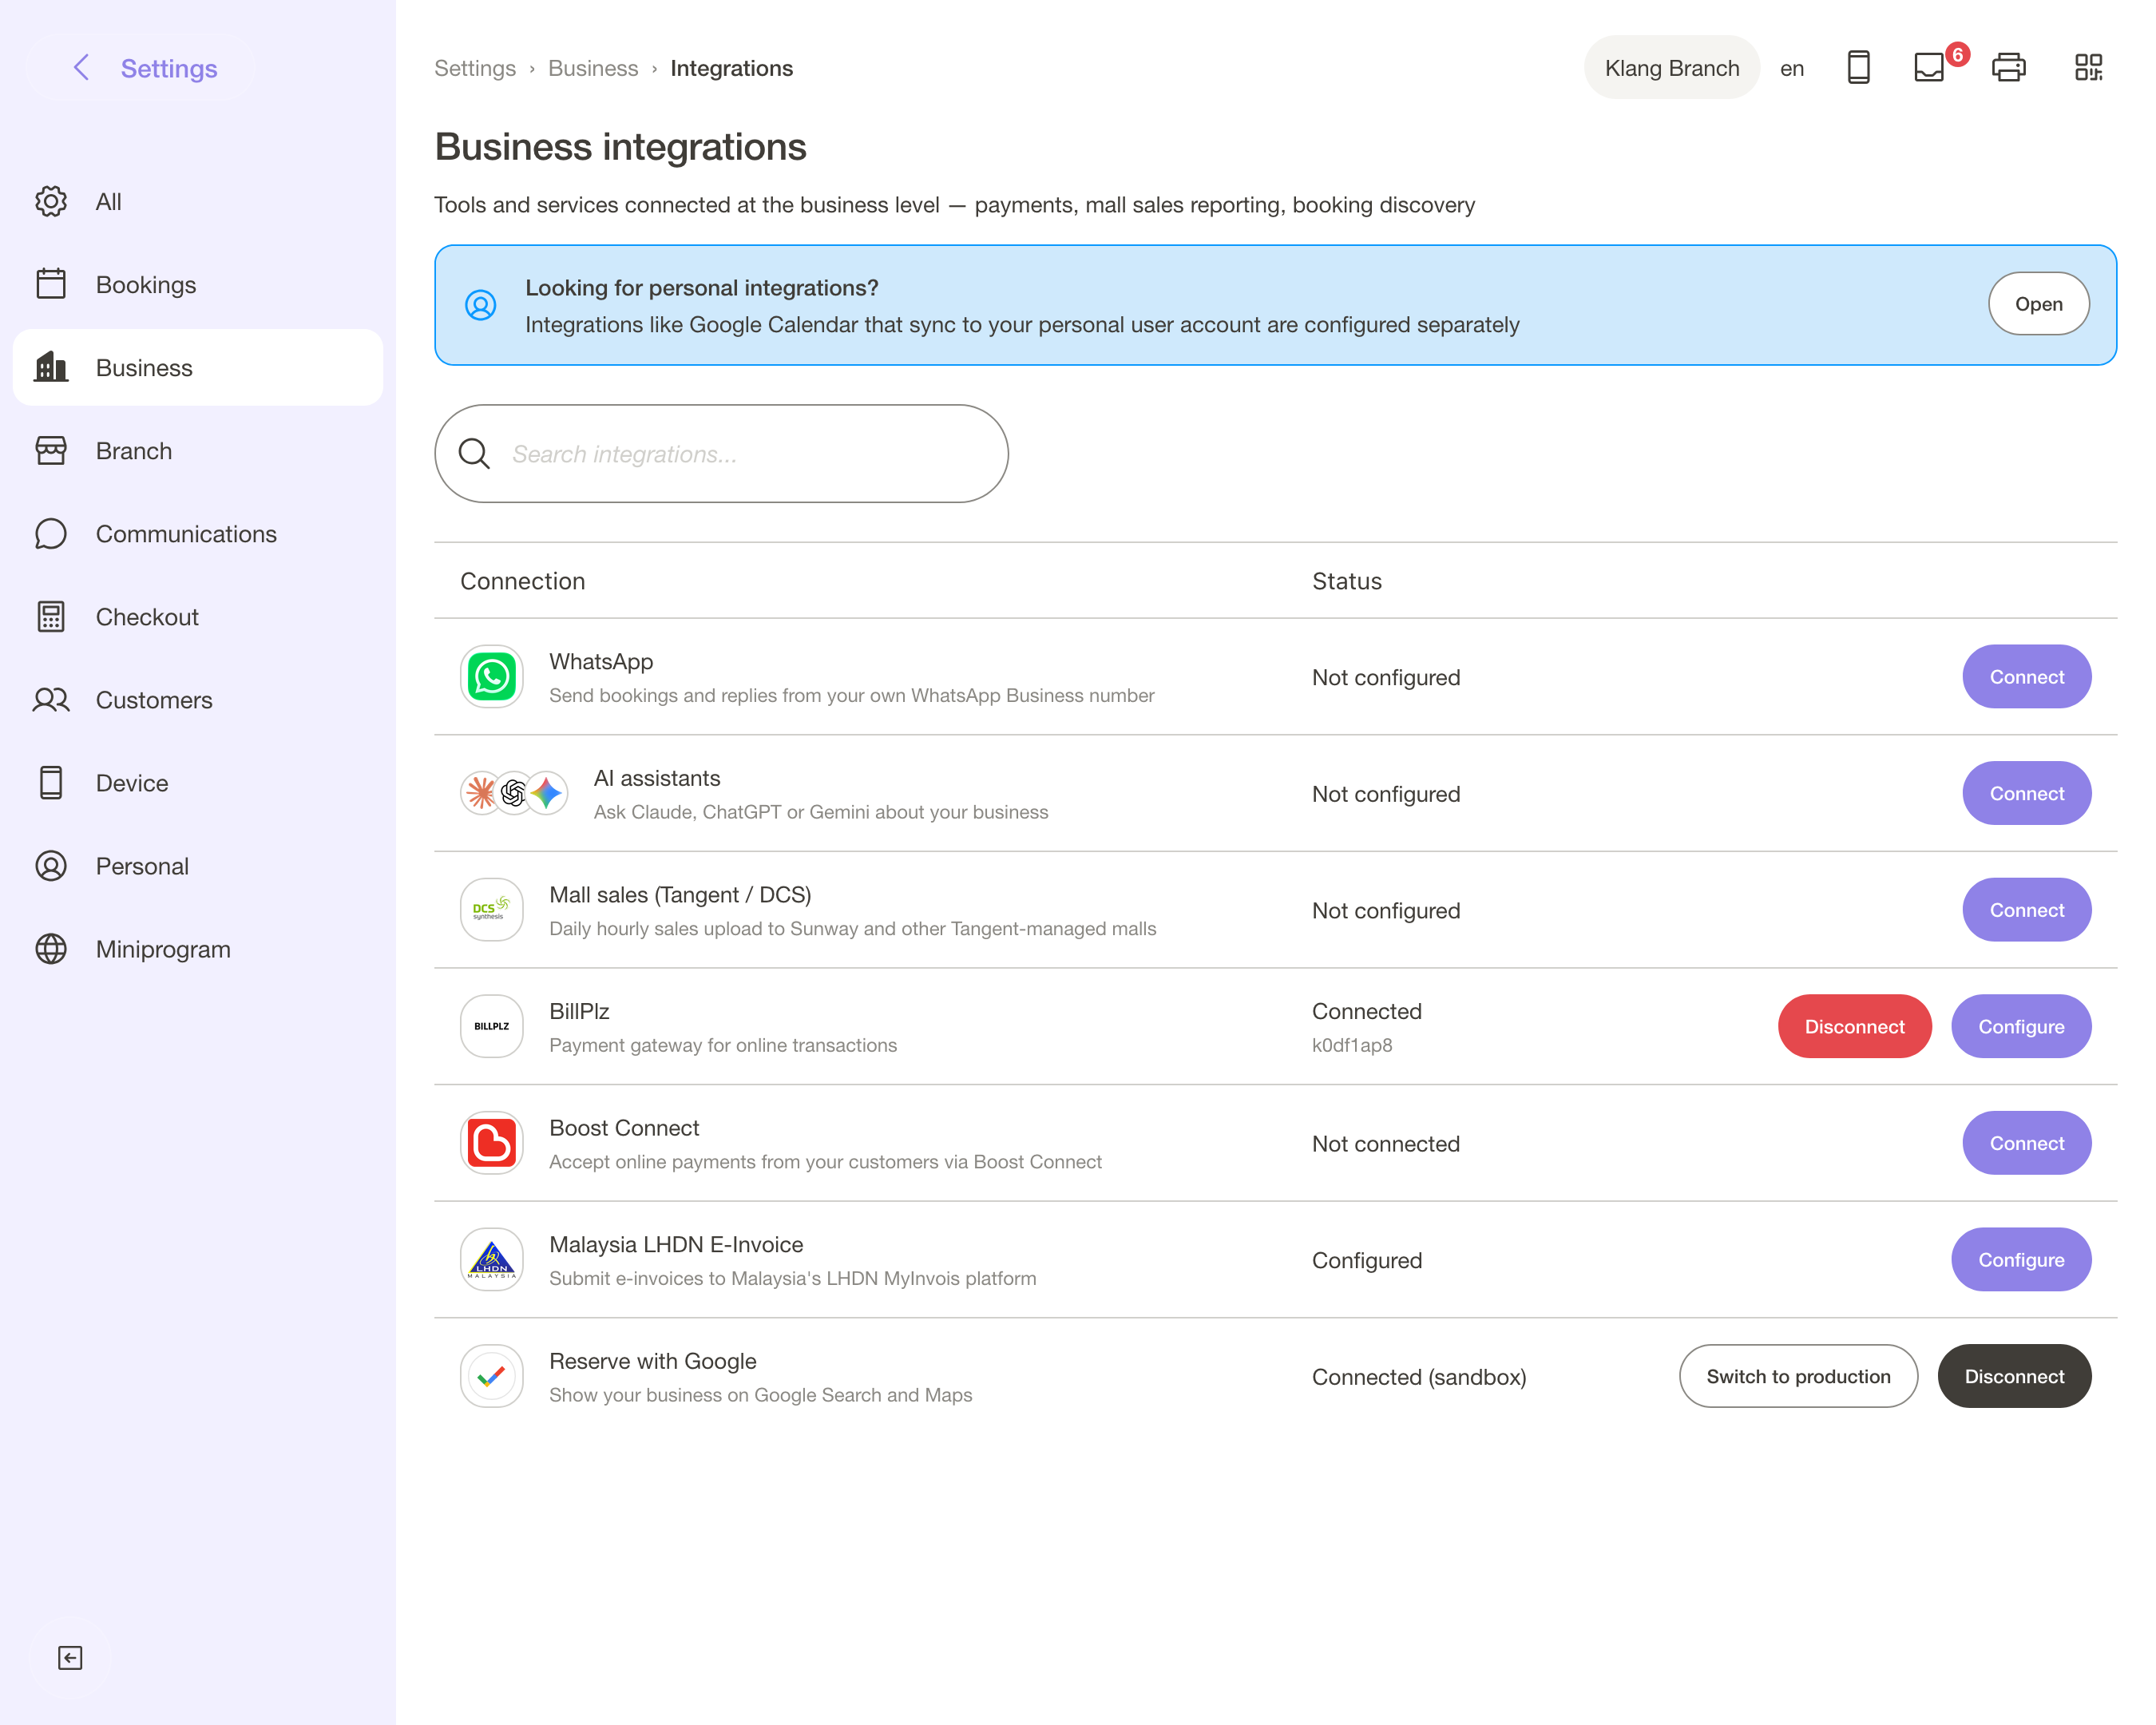Open the en language selector

point(1792,69)
